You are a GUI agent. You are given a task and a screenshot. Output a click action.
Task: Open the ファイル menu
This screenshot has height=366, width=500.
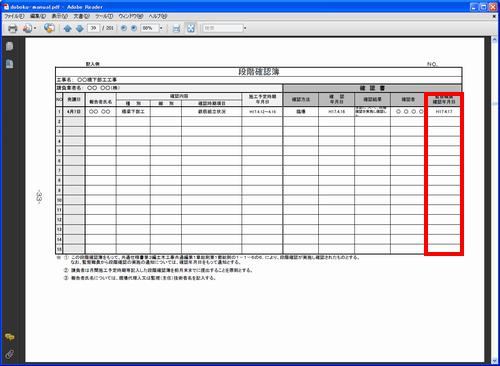pyautogui.click(x=14, y=16)
